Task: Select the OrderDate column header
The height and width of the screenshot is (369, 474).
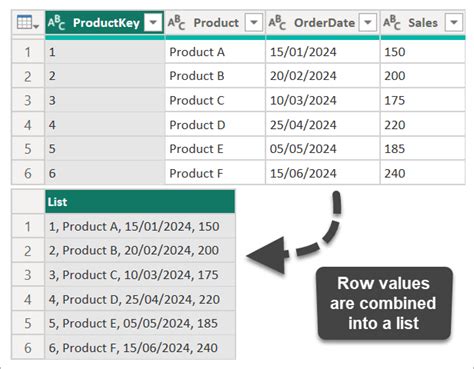Action: (323, 22)
